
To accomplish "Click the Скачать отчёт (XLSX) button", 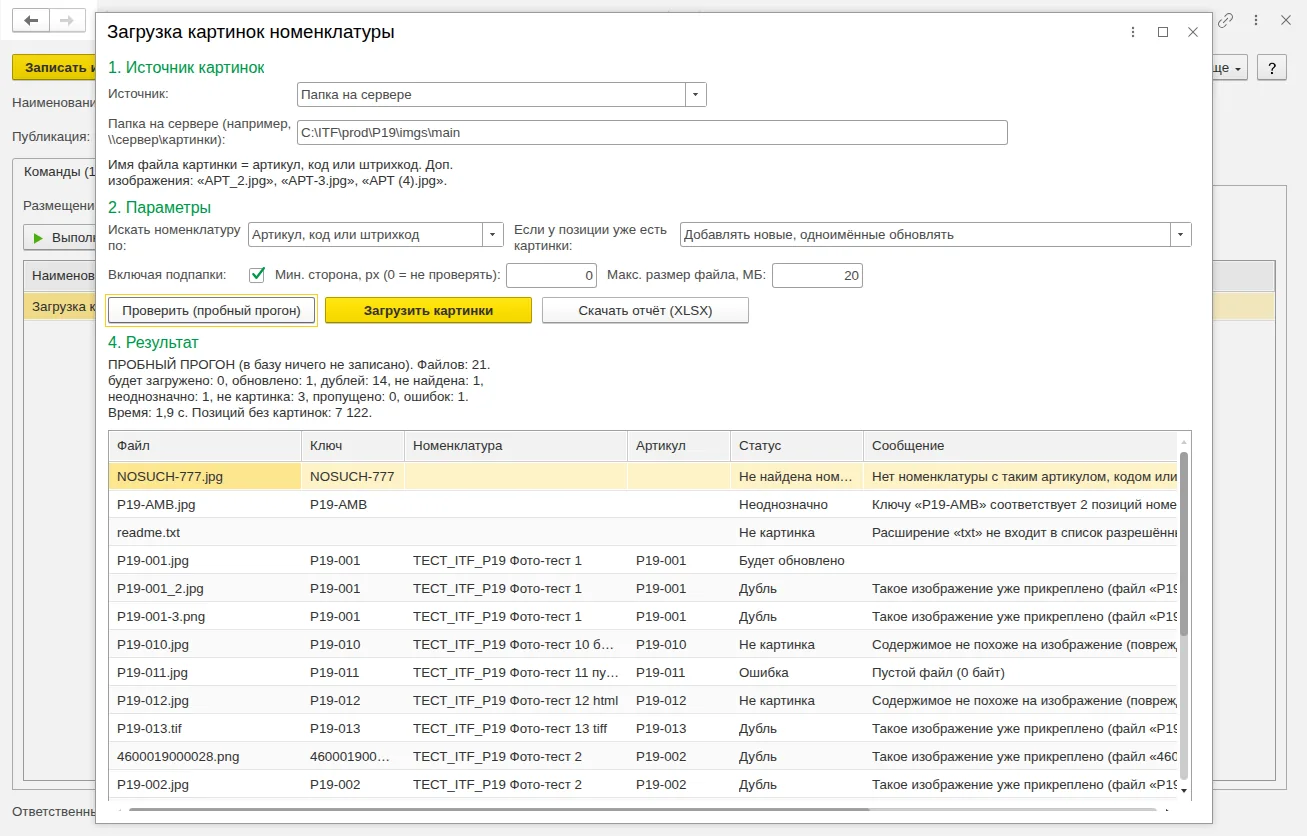I will [645, 311].
